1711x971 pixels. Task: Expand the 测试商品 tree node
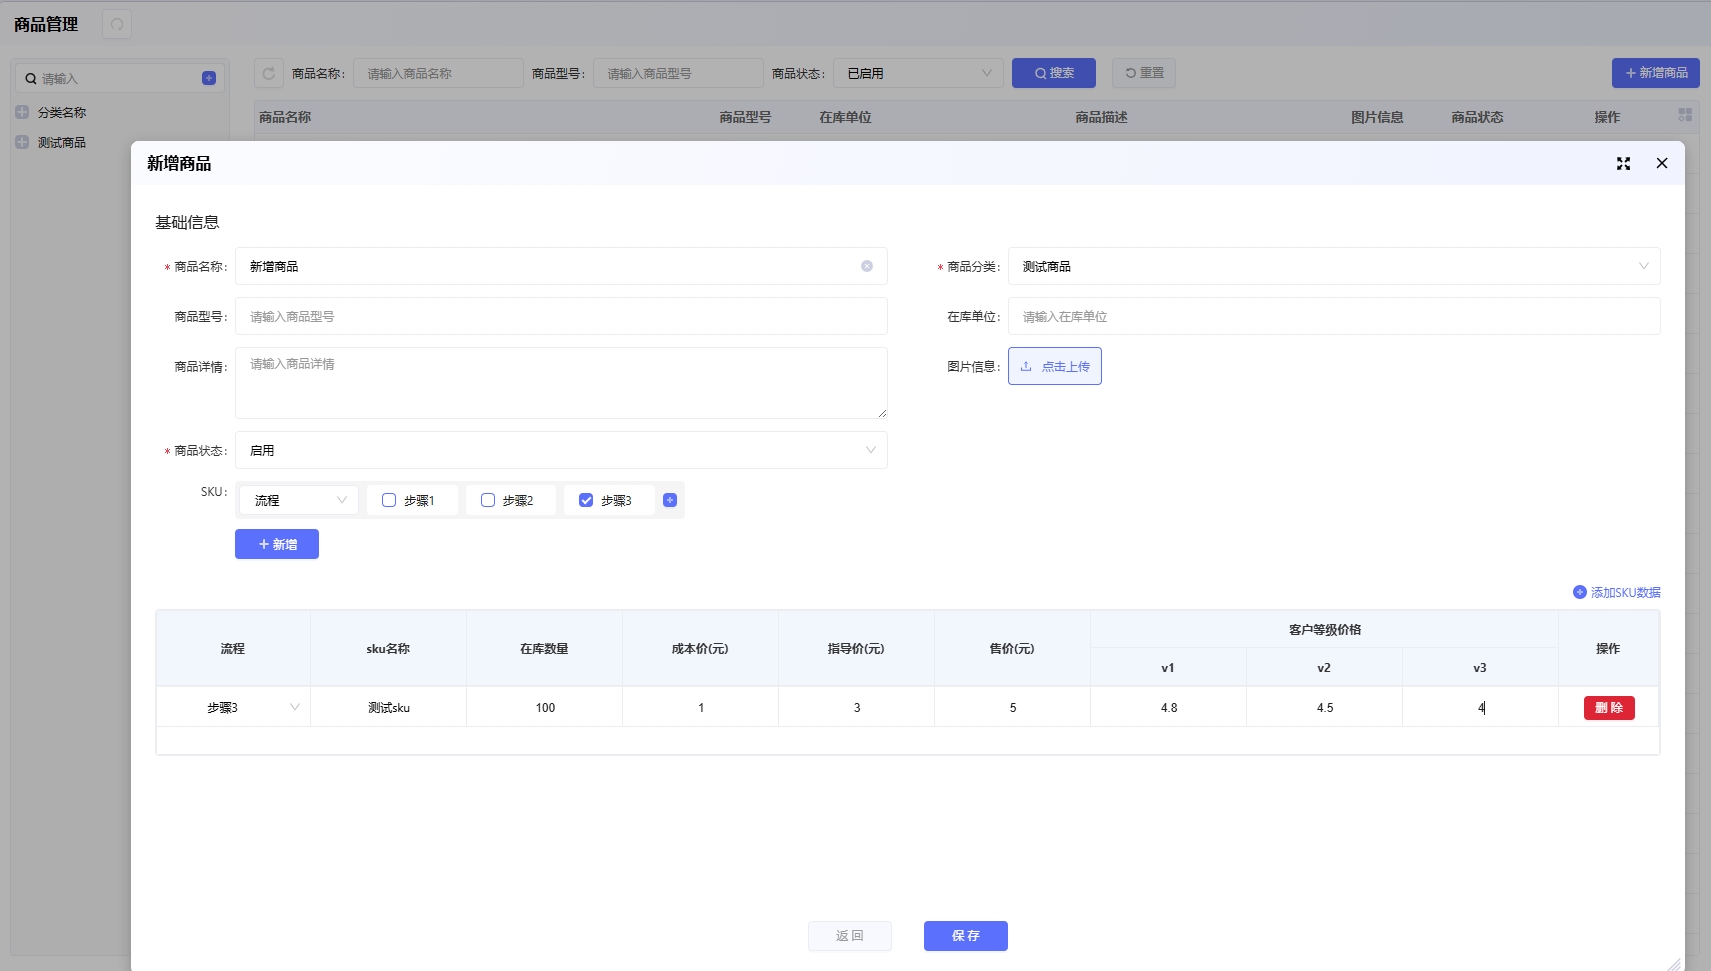pyautogui.click(x=22, y=142)
